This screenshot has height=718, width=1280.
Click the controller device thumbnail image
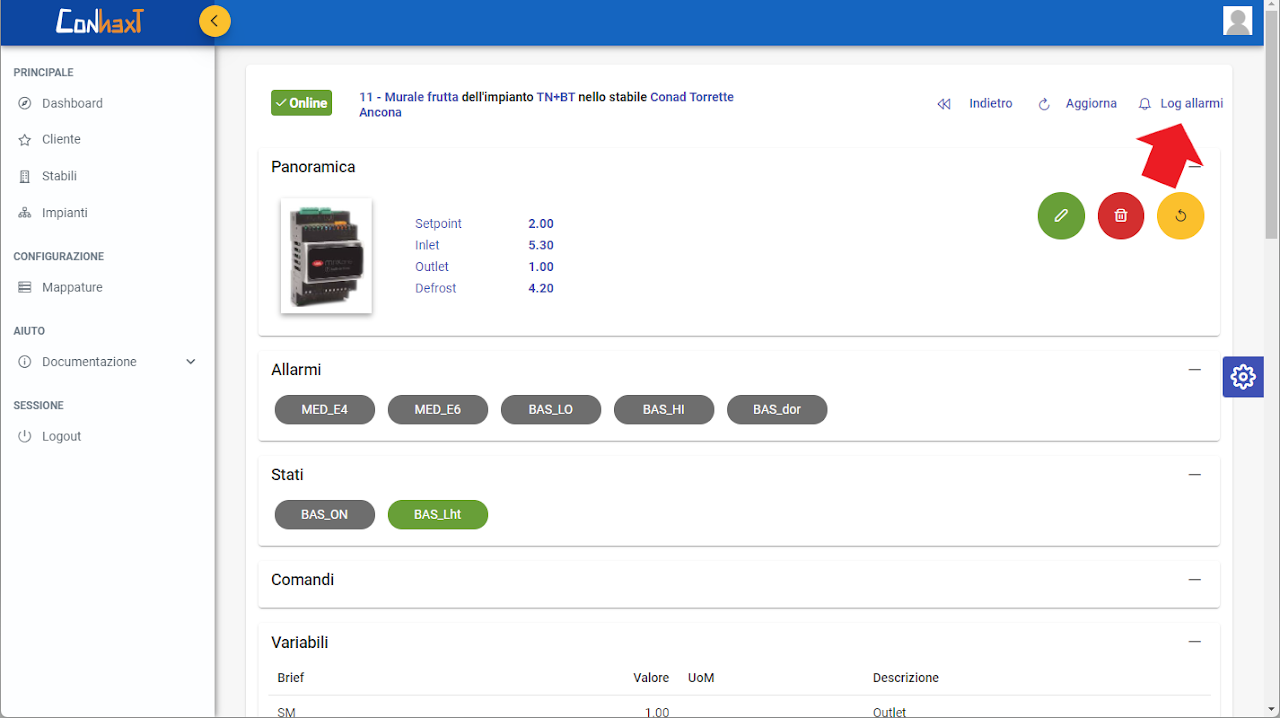pos(326,256)
